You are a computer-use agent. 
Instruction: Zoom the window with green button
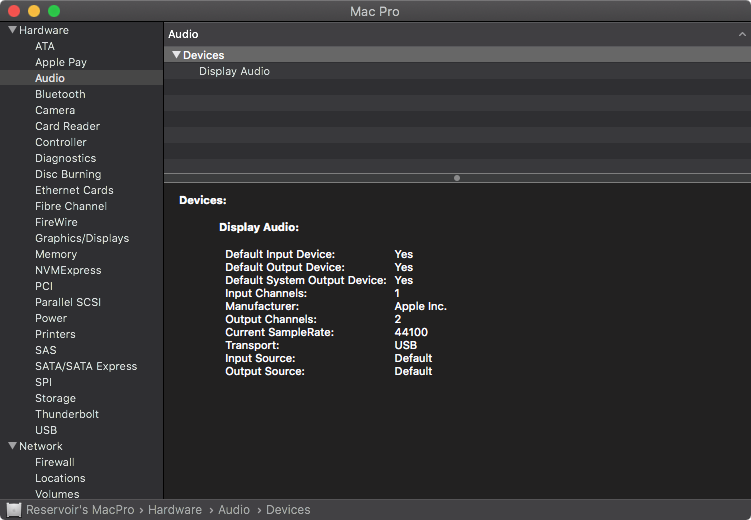54,11
